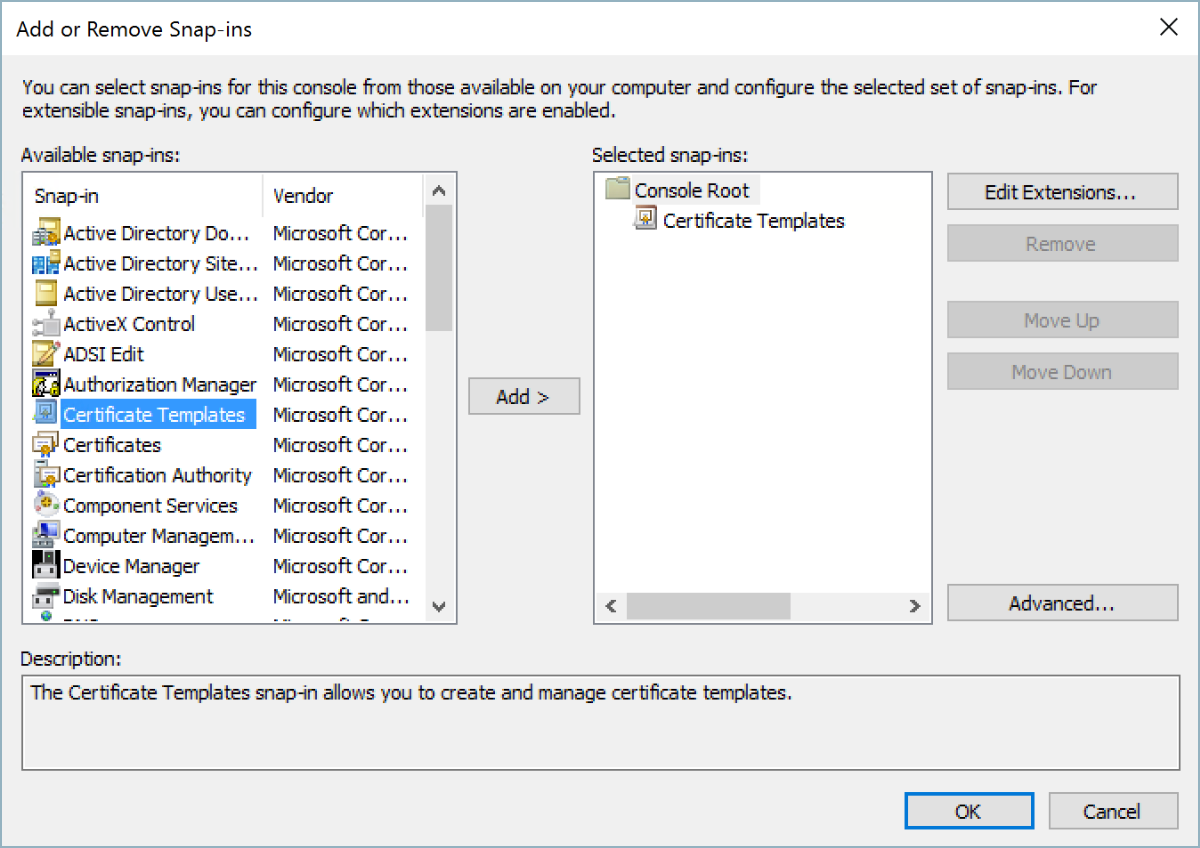Click available list scroll up arrow

(439, 189)
